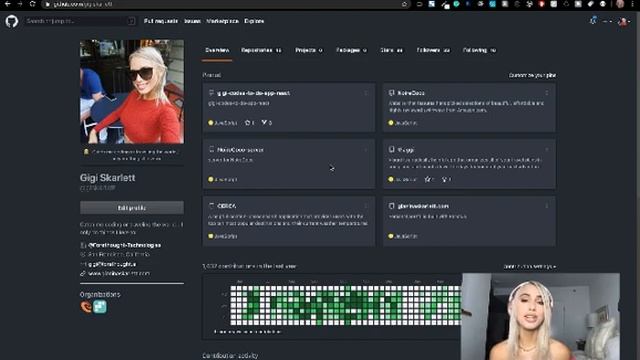Open Issues in the top navigation
The height and width of the screenshot is (360, 640).
point(192,21)
